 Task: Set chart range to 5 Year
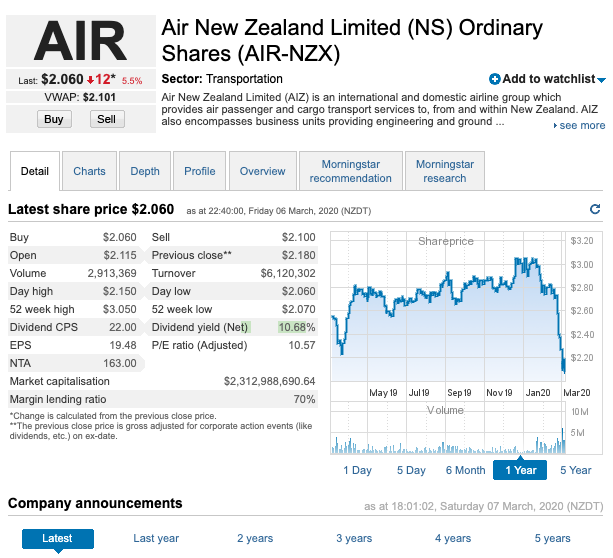click(575, 470)
